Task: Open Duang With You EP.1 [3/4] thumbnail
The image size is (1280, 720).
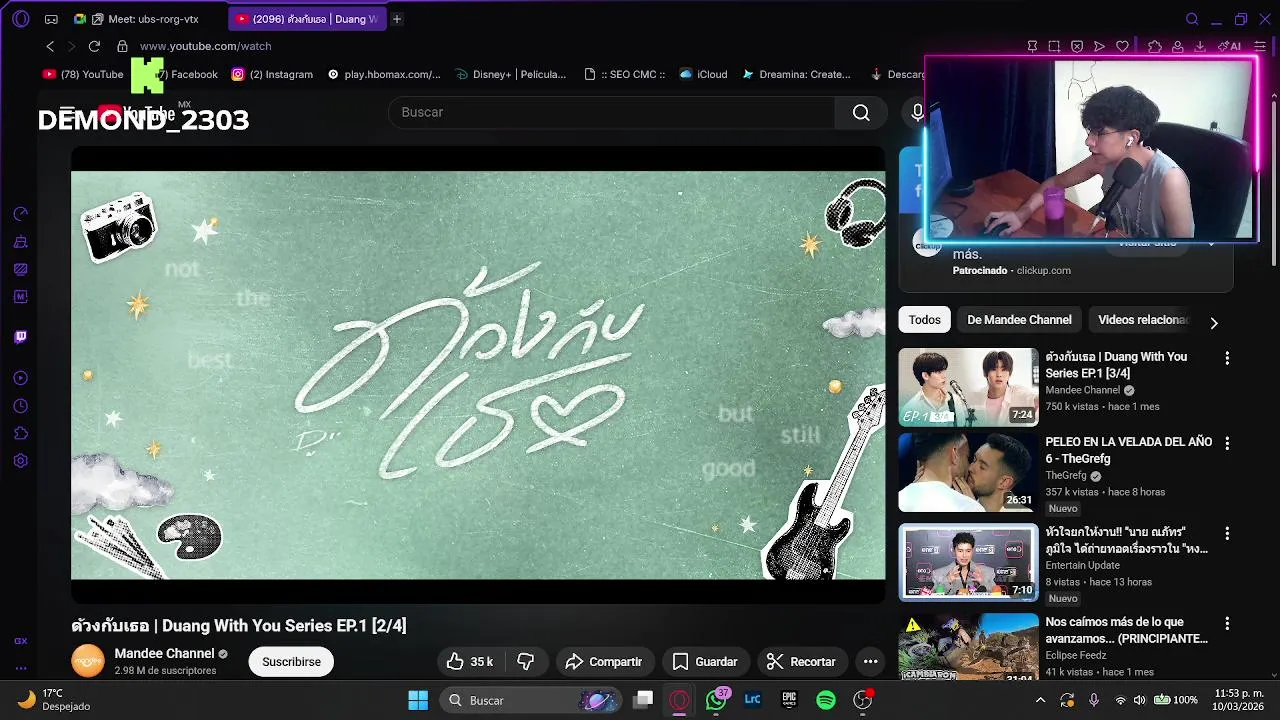Action: point(968,387)
